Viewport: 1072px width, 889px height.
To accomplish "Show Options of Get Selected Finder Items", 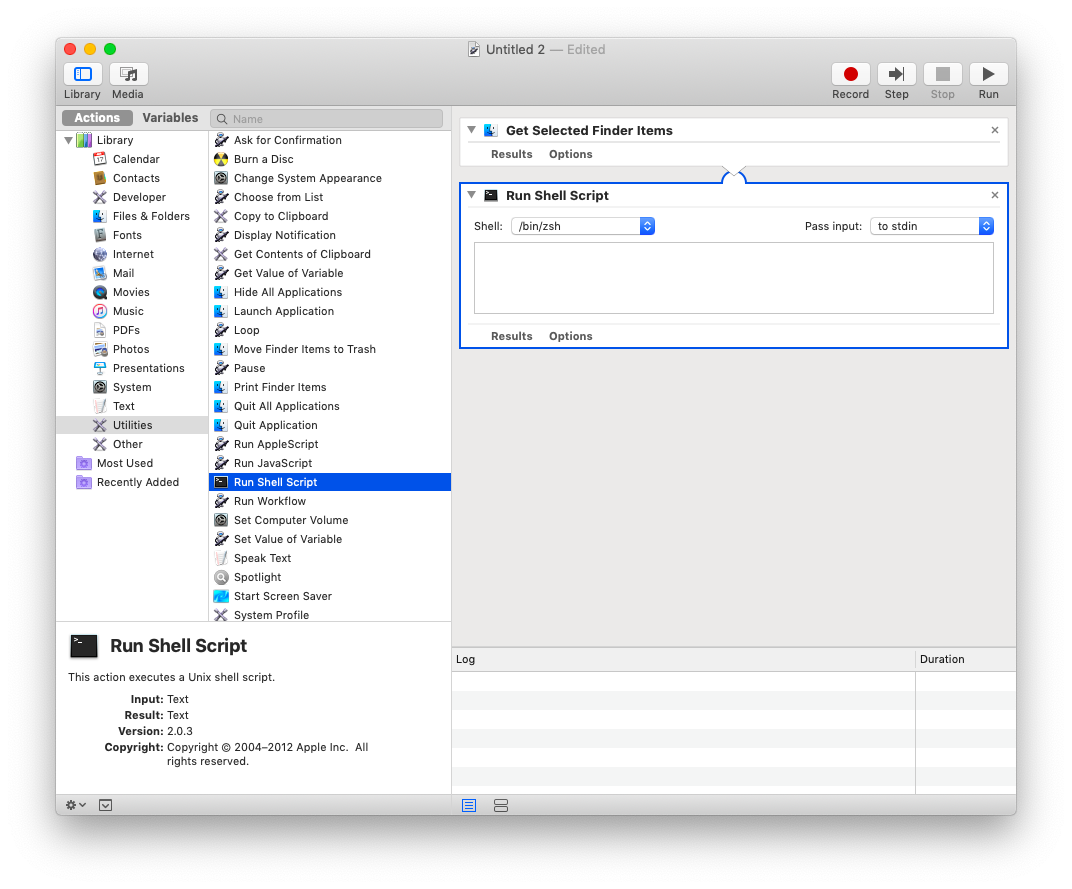I will (570, 154).
